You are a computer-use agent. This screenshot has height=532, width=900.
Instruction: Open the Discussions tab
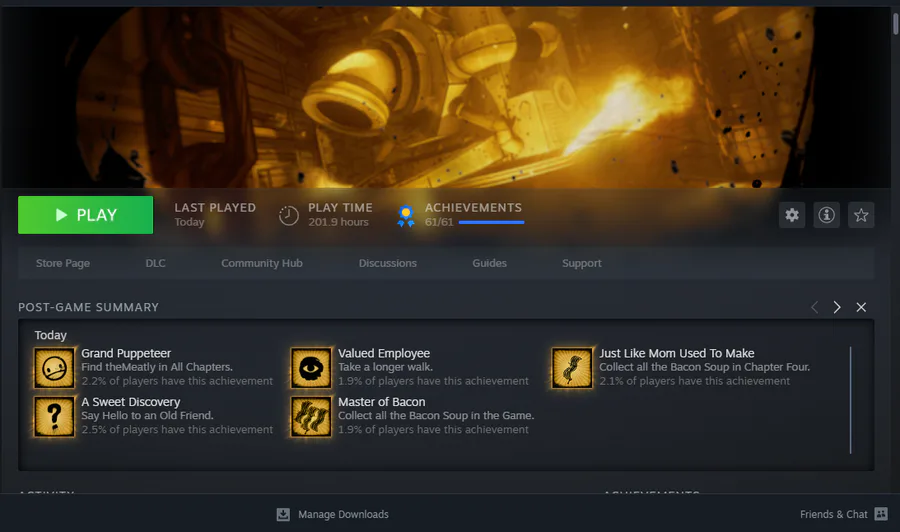[x=387, y=263]
